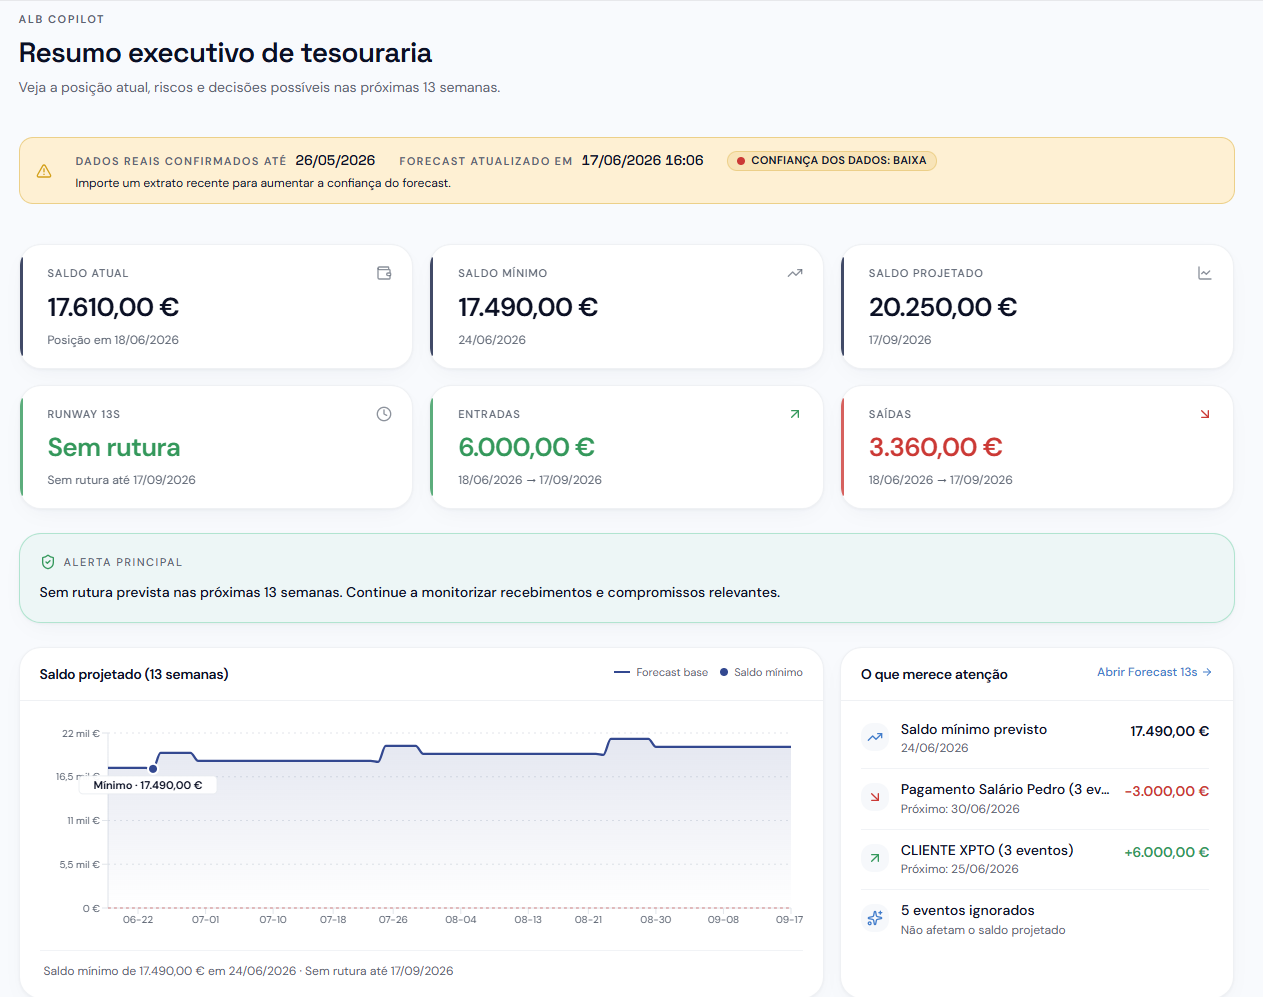Click the wallet icon on Saldo Atual card

[384, 273]
